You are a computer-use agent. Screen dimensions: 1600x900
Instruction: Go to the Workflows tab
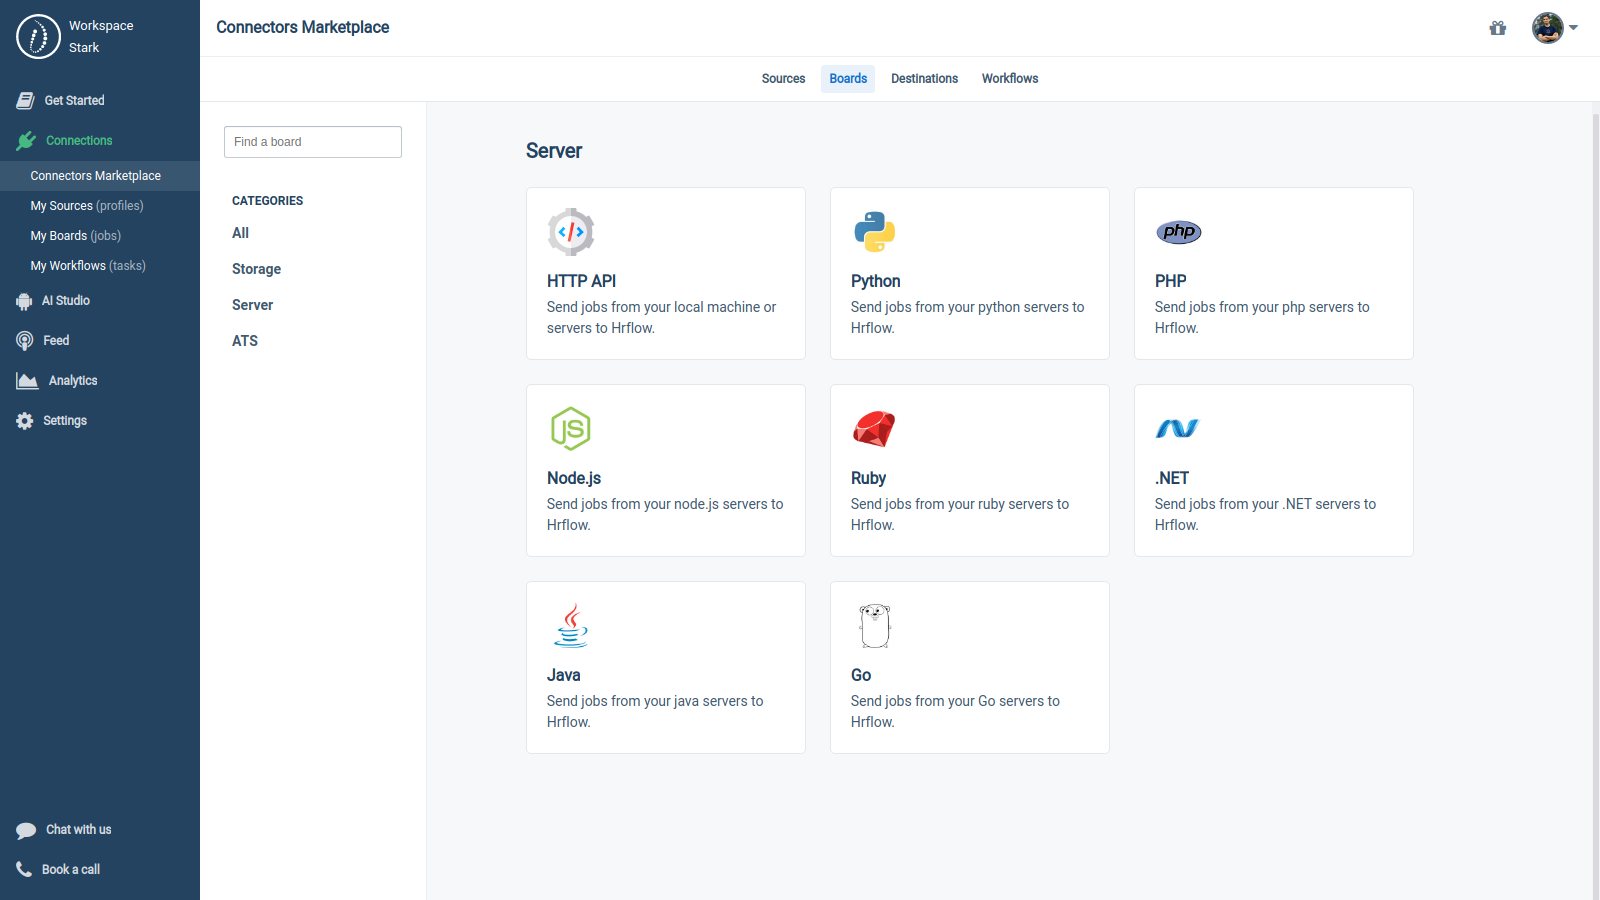1010,79
